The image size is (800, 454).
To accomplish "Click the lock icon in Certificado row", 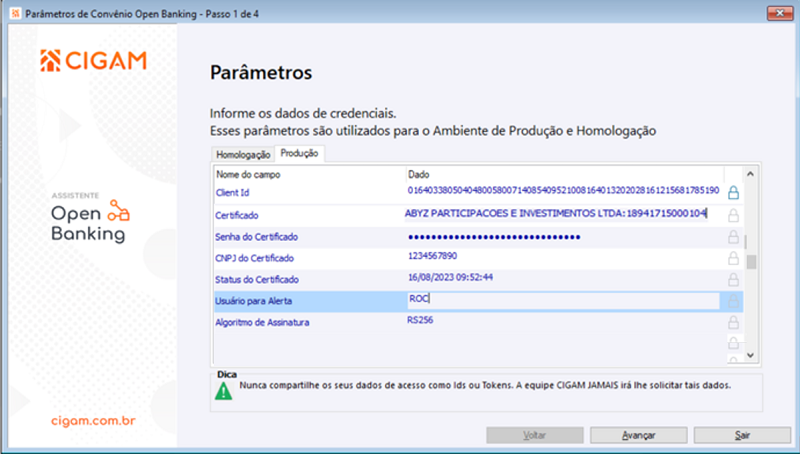I will [x=733, y=215].
